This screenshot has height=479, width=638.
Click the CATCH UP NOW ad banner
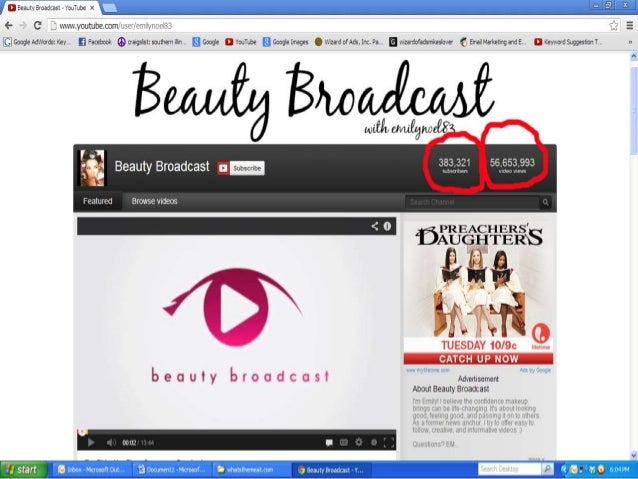click(x=478, y=359)
